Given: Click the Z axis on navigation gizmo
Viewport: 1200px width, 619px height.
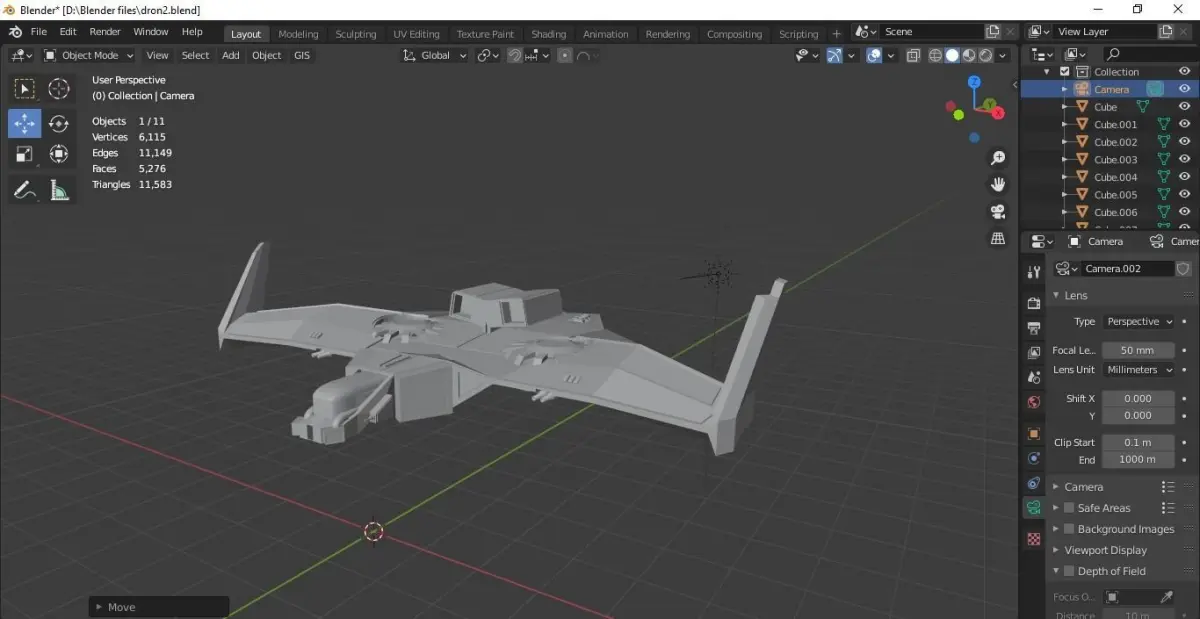Looking at the screenshot, I should 974,82.
